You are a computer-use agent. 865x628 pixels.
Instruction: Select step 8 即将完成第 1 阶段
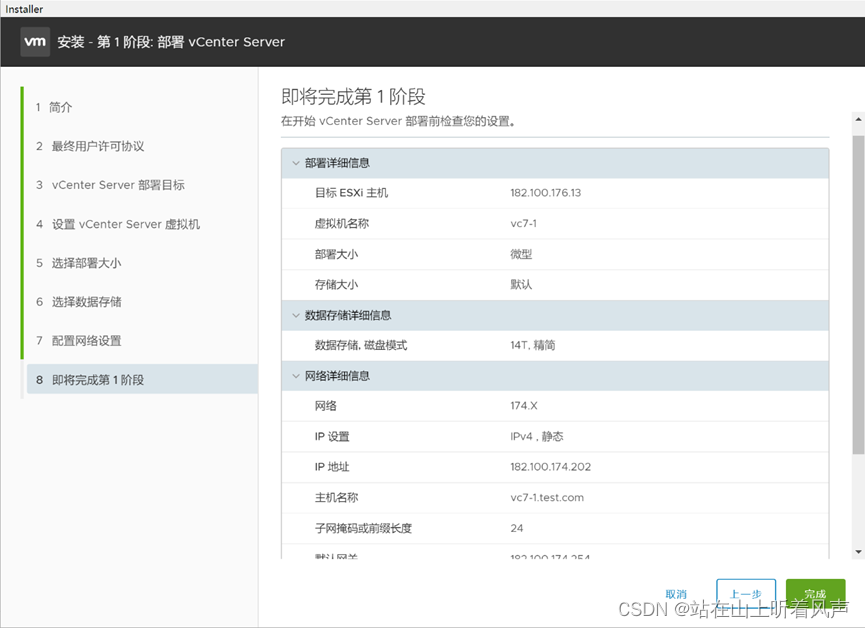click(x=142, y=379)
